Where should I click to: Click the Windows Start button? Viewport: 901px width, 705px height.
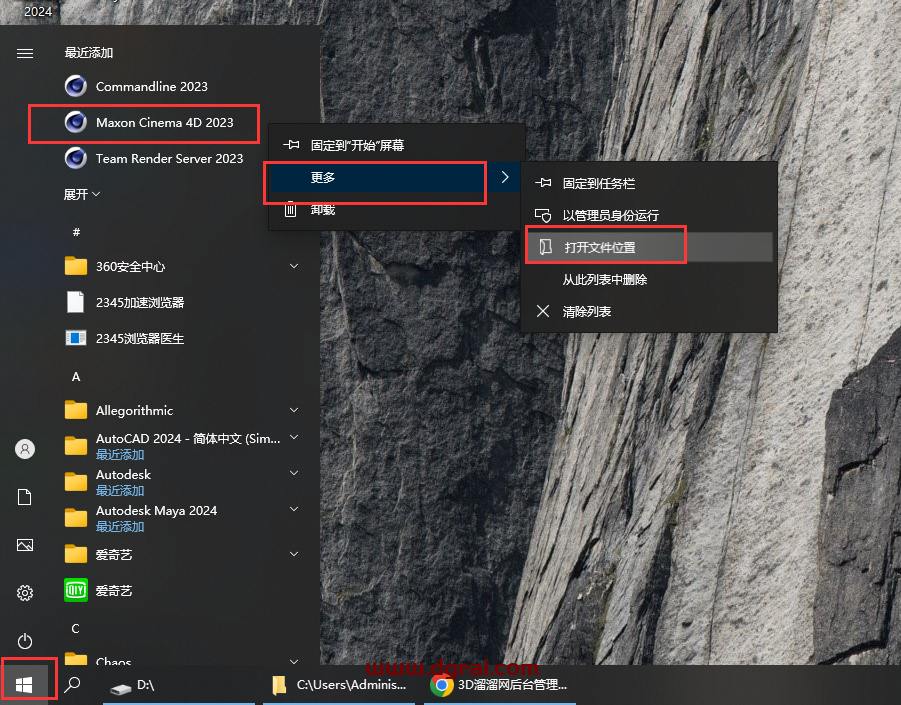(x=25, y=685)
